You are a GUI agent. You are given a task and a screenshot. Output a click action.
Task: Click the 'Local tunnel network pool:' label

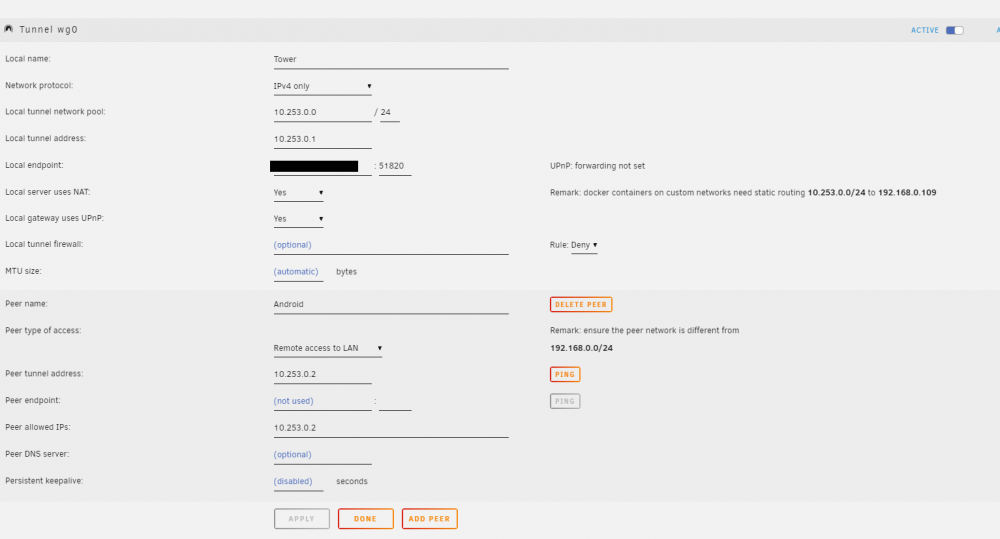(55, 112)
